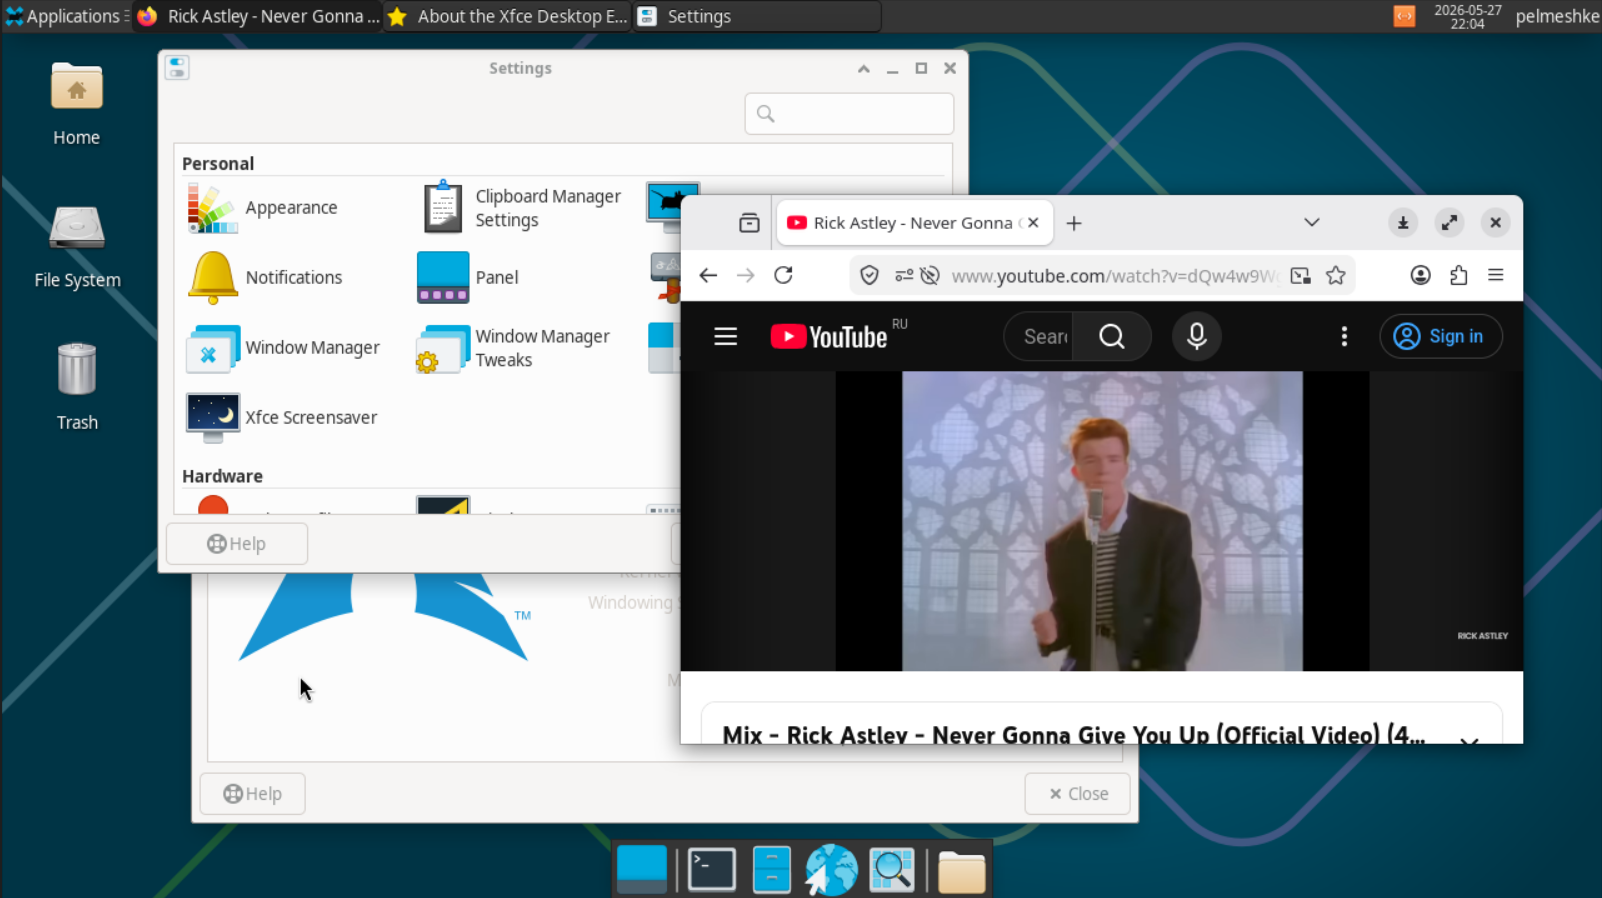
Task: Select the Home desktop icon
Action: (x=77, y=105)
